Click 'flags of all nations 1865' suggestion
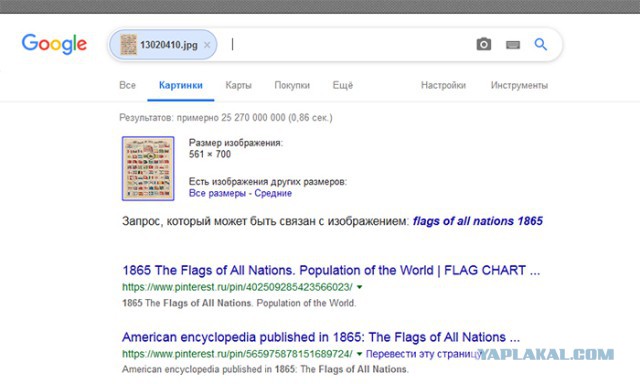Viewport: 640px width, 384px height. pyautogui.click(x=478, y=221)
